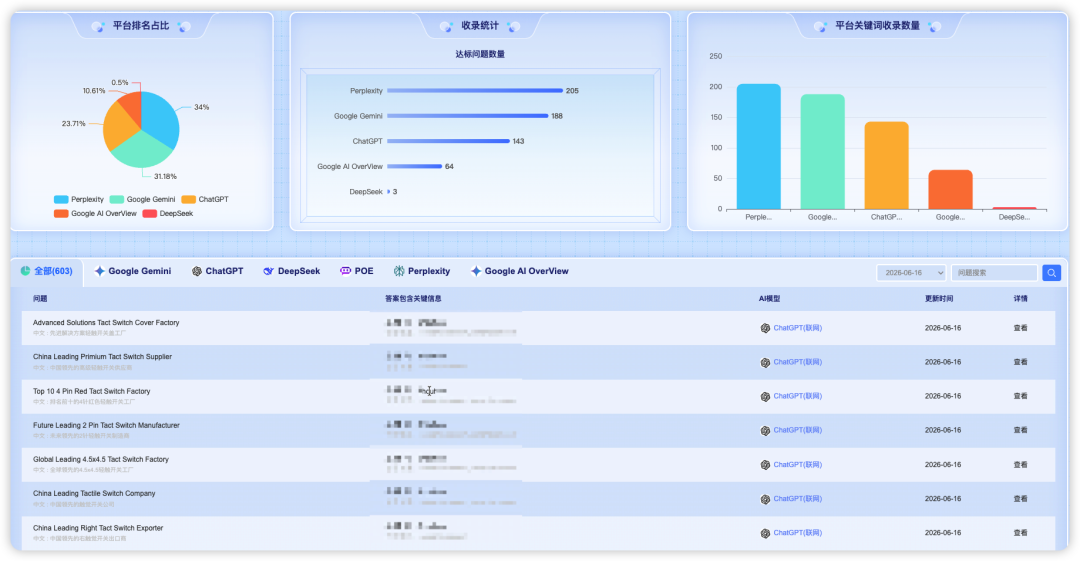Click the Google Gemini tab sparkle icon
The width and height of the screenshot is (1080, 561).
[x=100, y=272]
